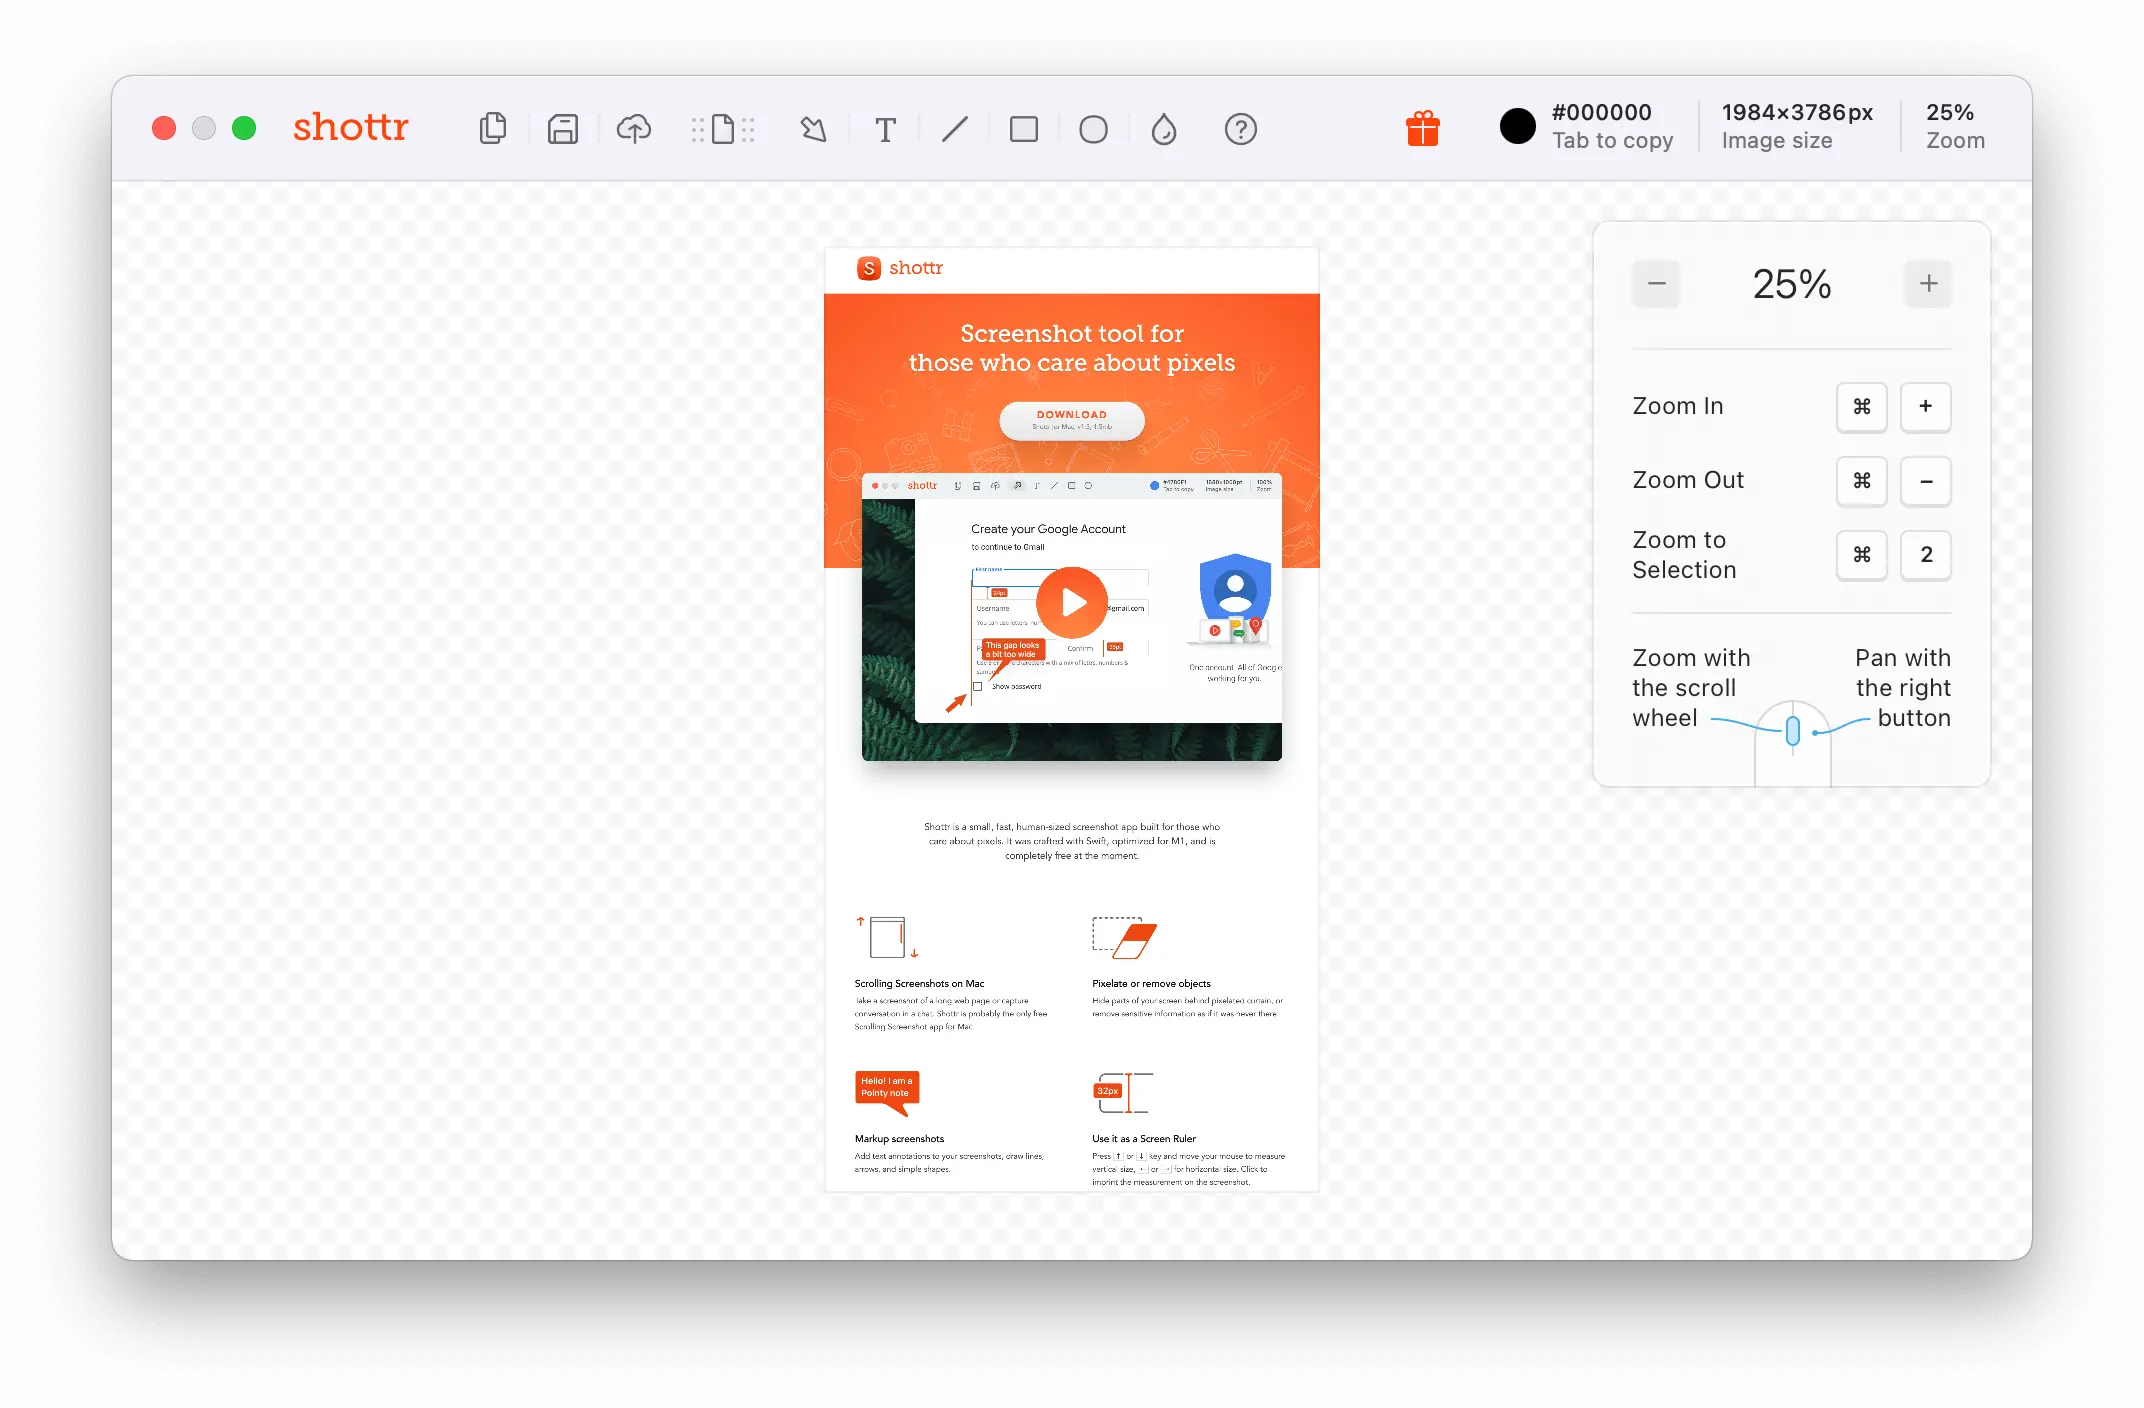This screenshot has width=2144, height=1408.
Task: Click the cloud upload icon
Action: [x=633, y=128]
